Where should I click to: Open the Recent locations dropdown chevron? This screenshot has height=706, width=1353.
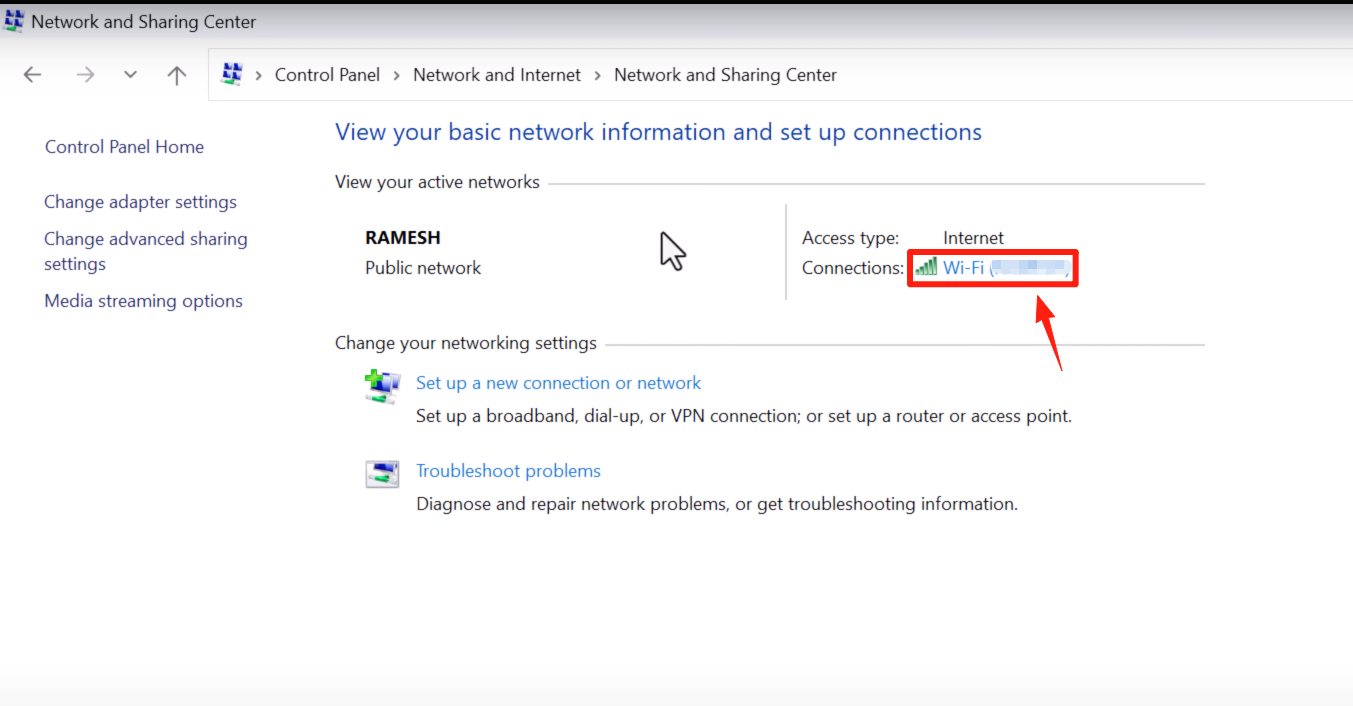coord(130,75)
